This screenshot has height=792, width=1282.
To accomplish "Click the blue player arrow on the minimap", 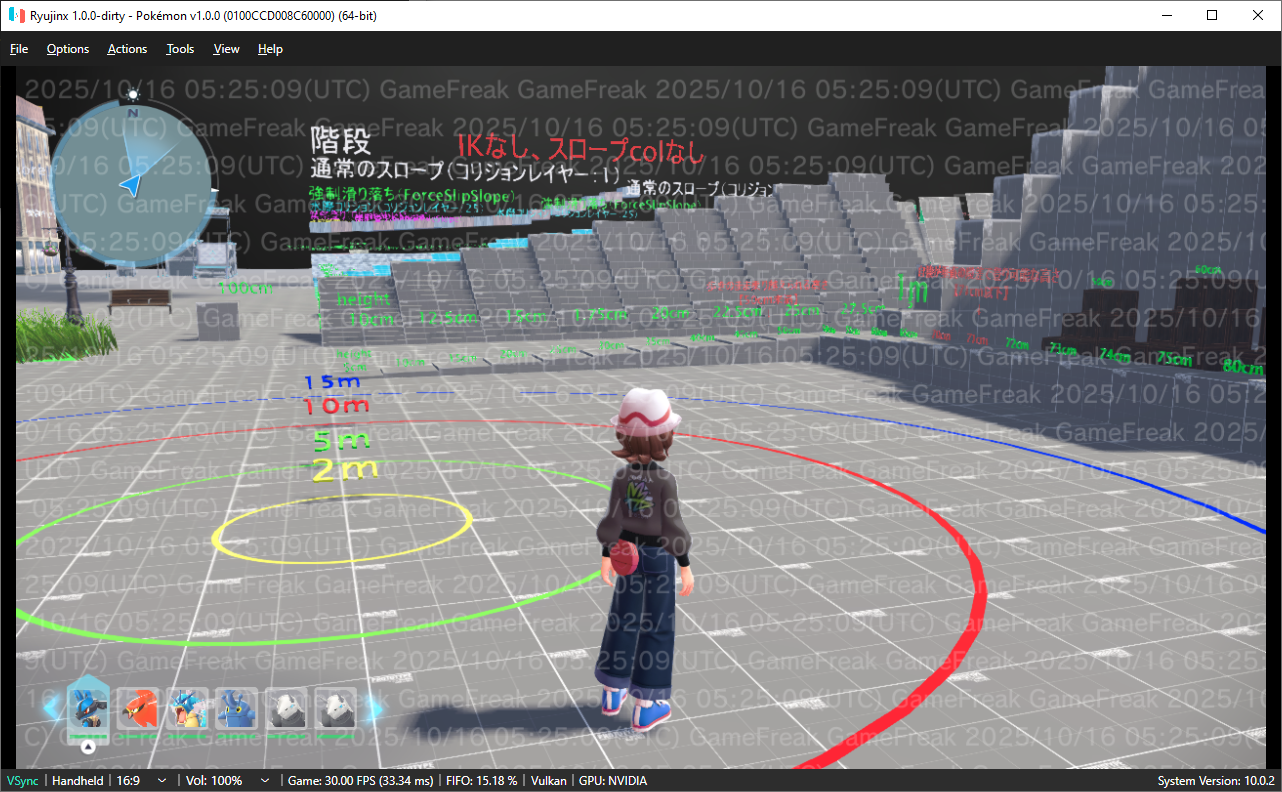I will [x=131, y=184].
